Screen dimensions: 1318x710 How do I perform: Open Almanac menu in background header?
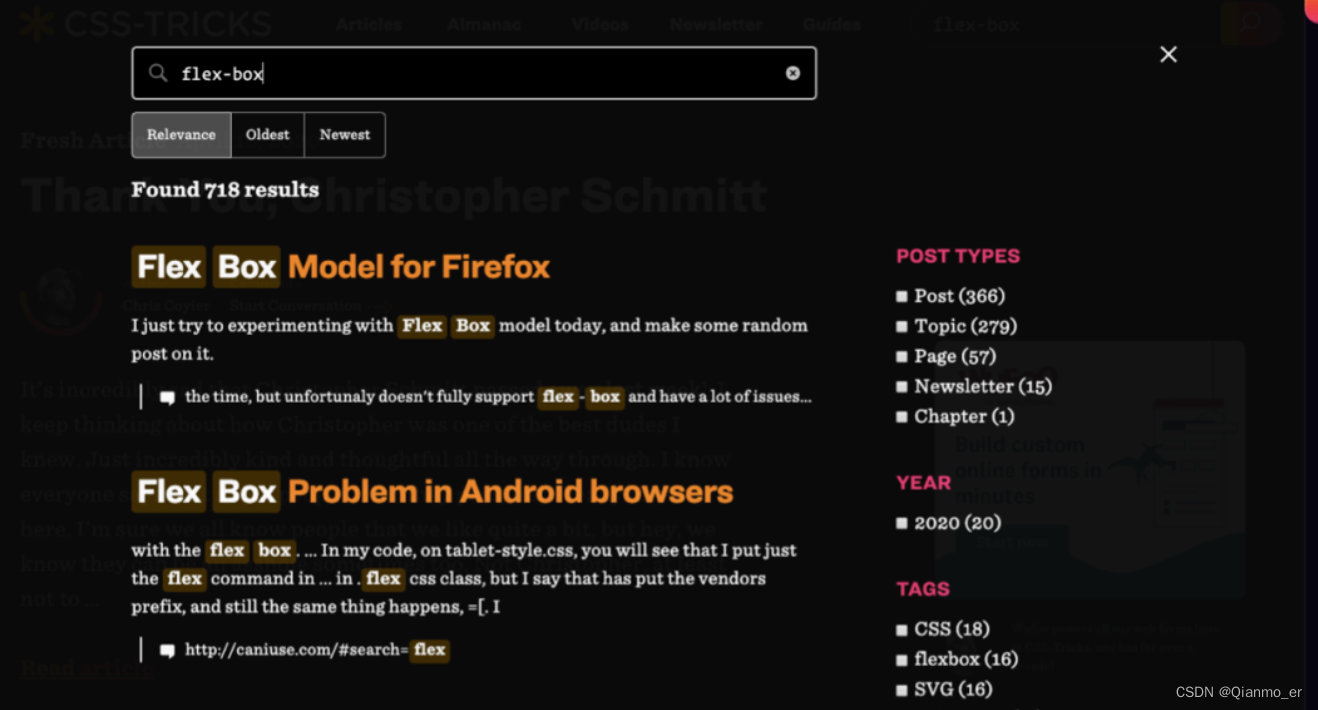click(x=483, y=24)
